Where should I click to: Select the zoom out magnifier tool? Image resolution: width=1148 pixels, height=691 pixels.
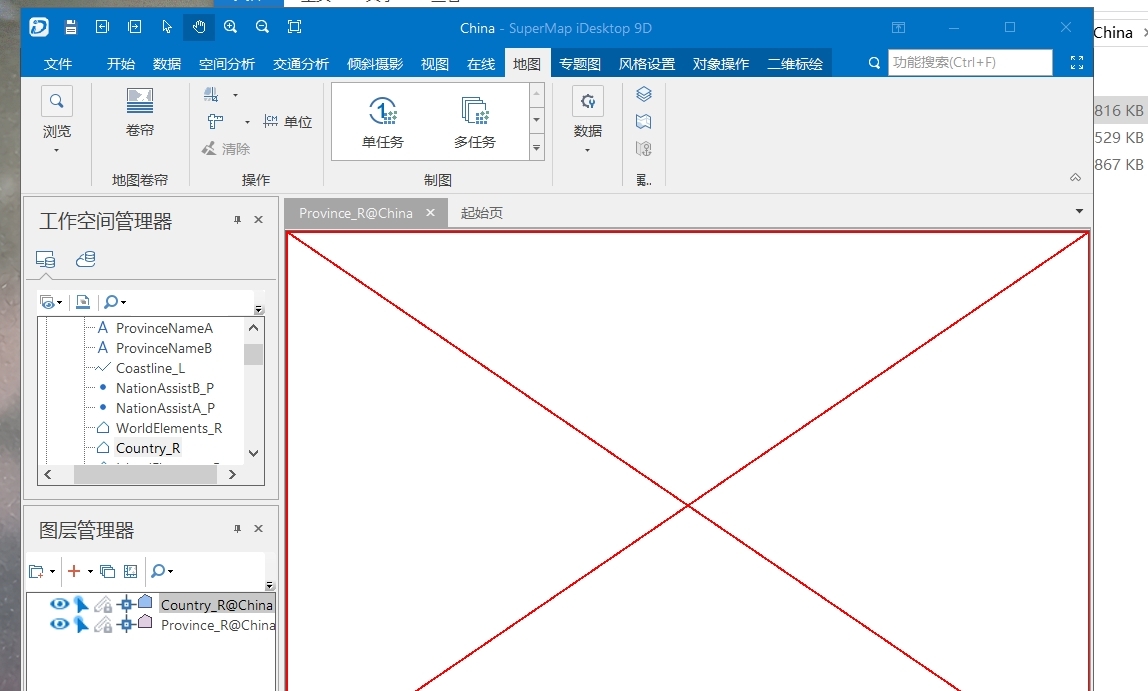(262, 27)
